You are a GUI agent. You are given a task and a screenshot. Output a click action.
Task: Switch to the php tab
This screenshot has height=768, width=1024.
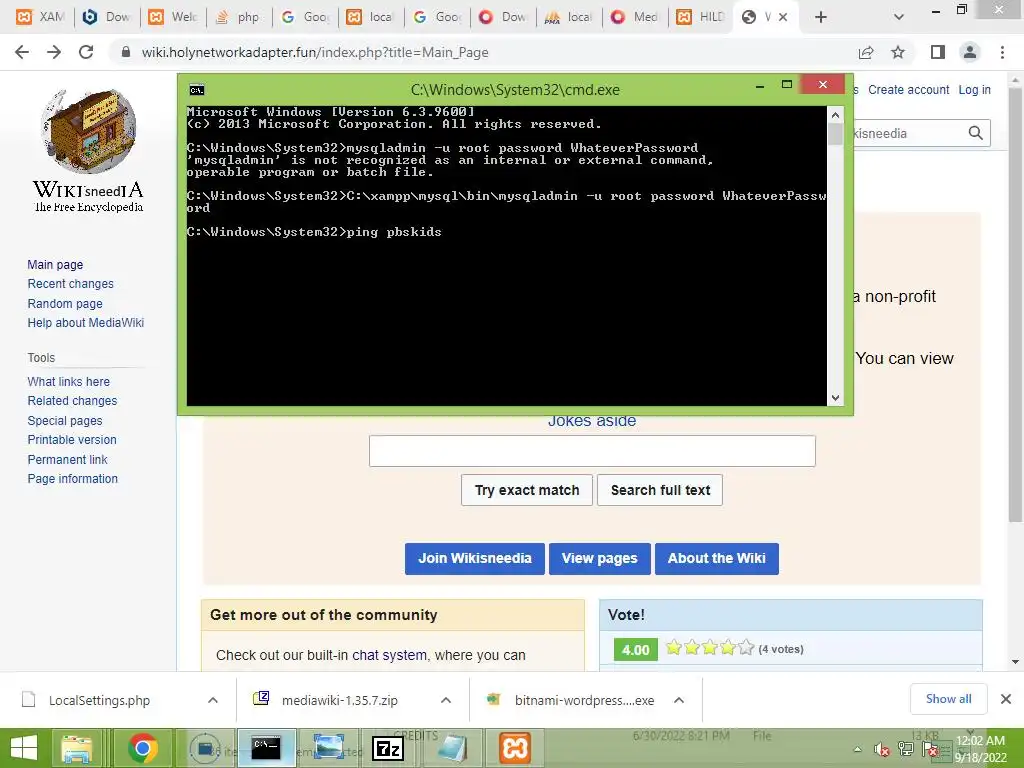click(x=239, y=17)
